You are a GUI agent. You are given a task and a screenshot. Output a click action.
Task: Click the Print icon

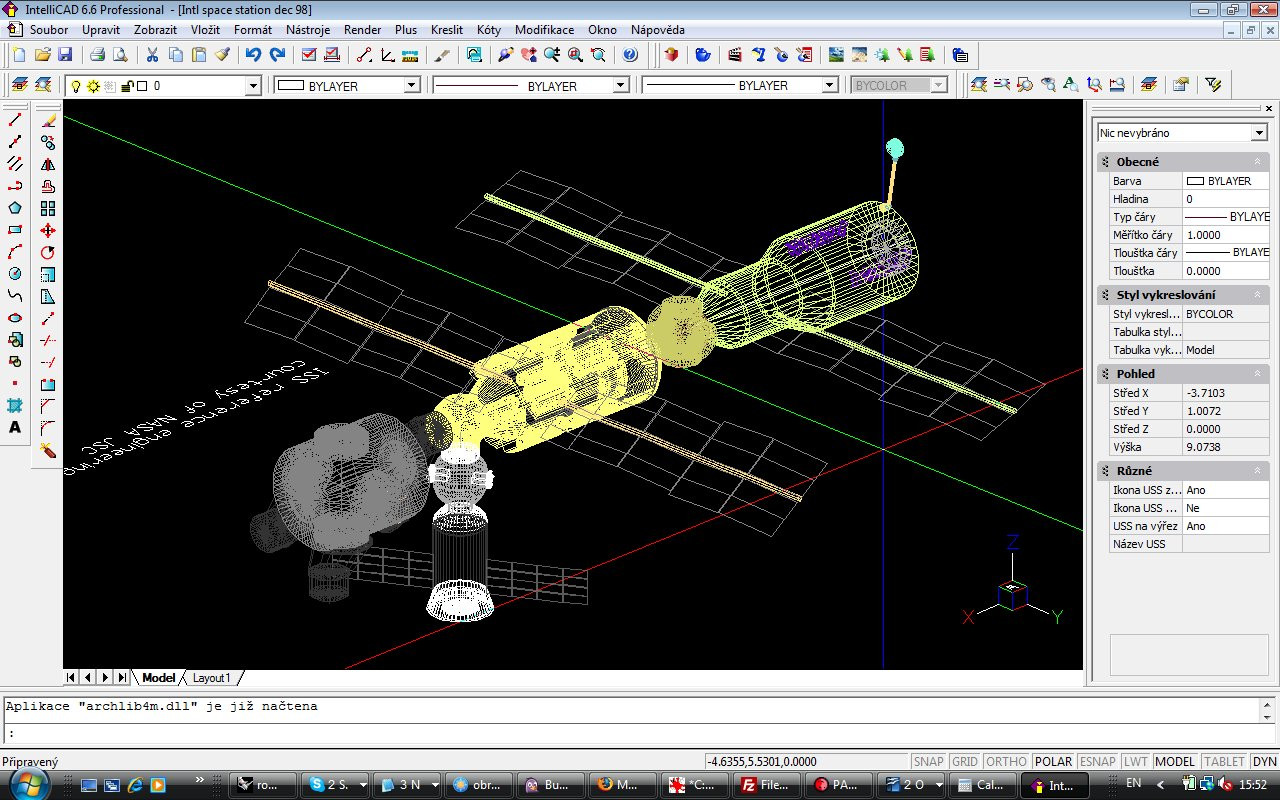[x=97, y=55]
